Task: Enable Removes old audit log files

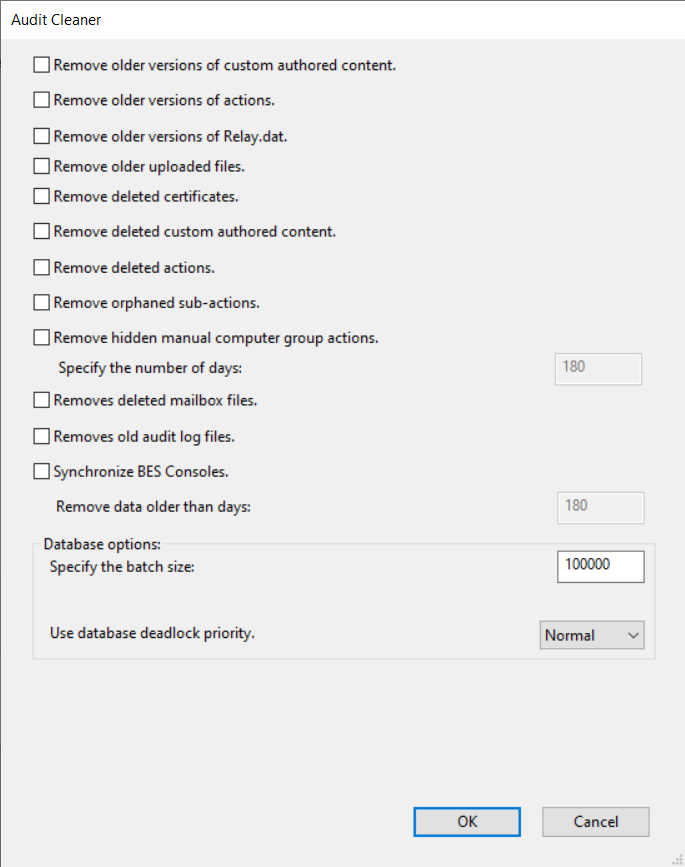Action: pyautogui.click(x=41, y=436)
